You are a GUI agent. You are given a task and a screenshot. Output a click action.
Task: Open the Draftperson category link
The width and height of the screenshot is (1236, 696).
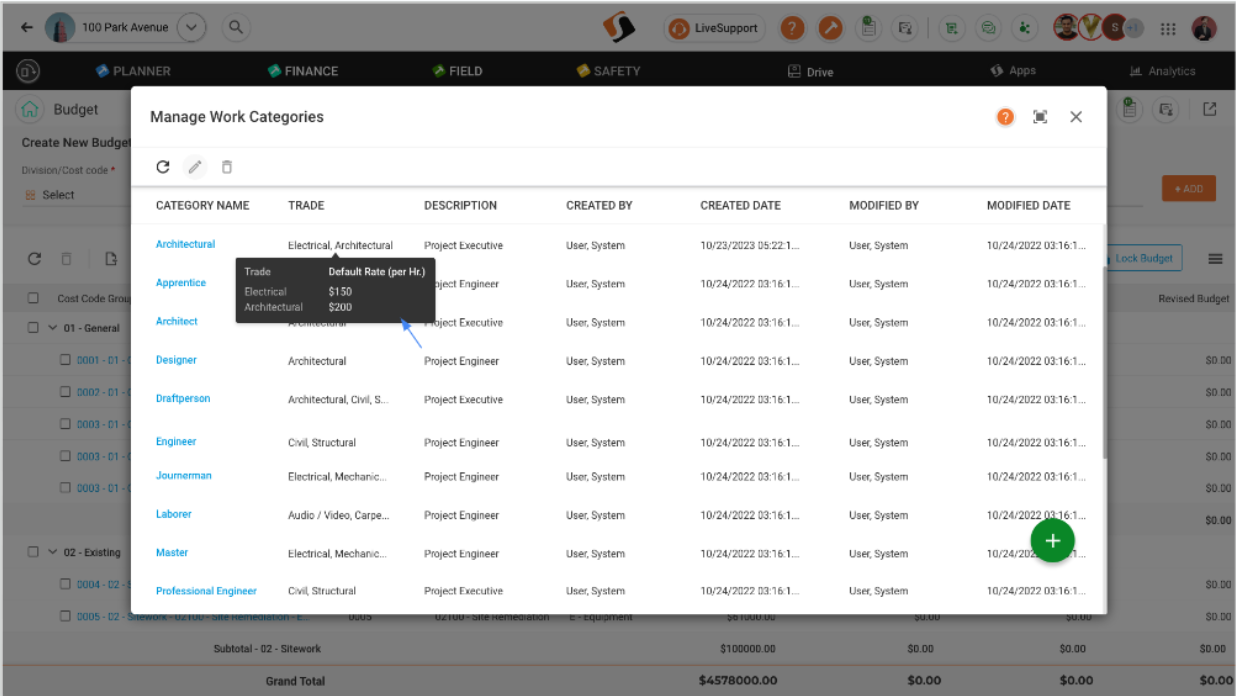click(183, 398)
